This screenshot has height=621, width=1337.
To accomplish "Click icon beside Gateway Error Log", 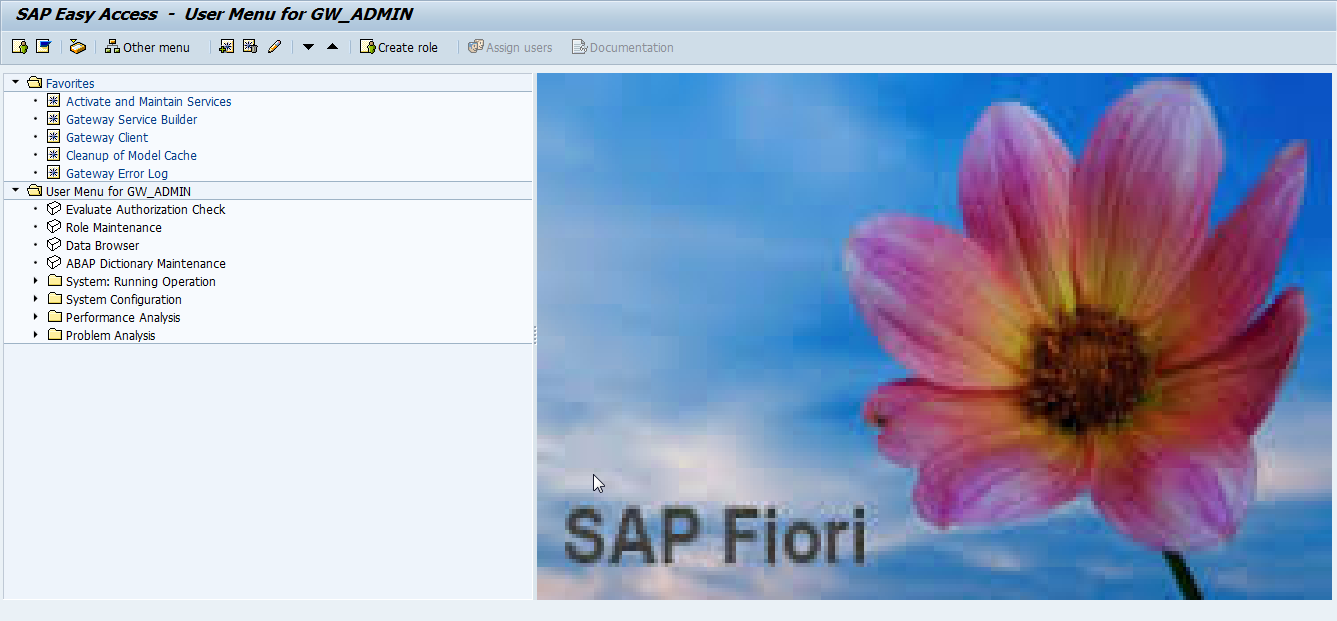I will (x=54, y=173).
